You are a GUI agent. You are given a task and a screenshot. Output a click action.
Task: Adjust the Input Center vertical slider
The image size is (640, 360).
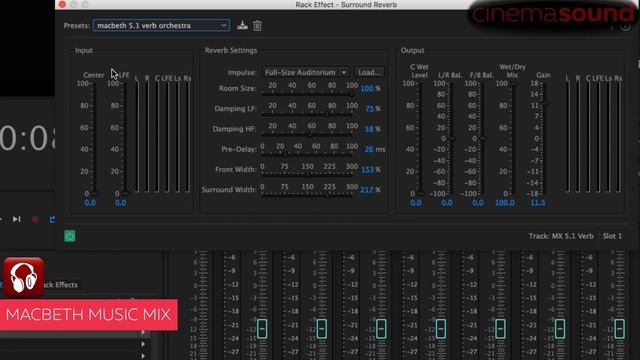point(94,138)
